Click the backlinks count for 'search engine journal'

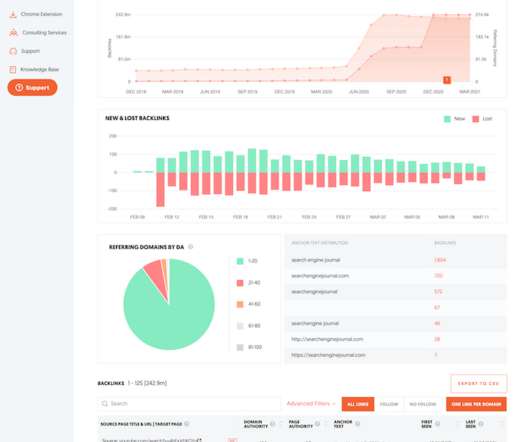tap(440, 260)
